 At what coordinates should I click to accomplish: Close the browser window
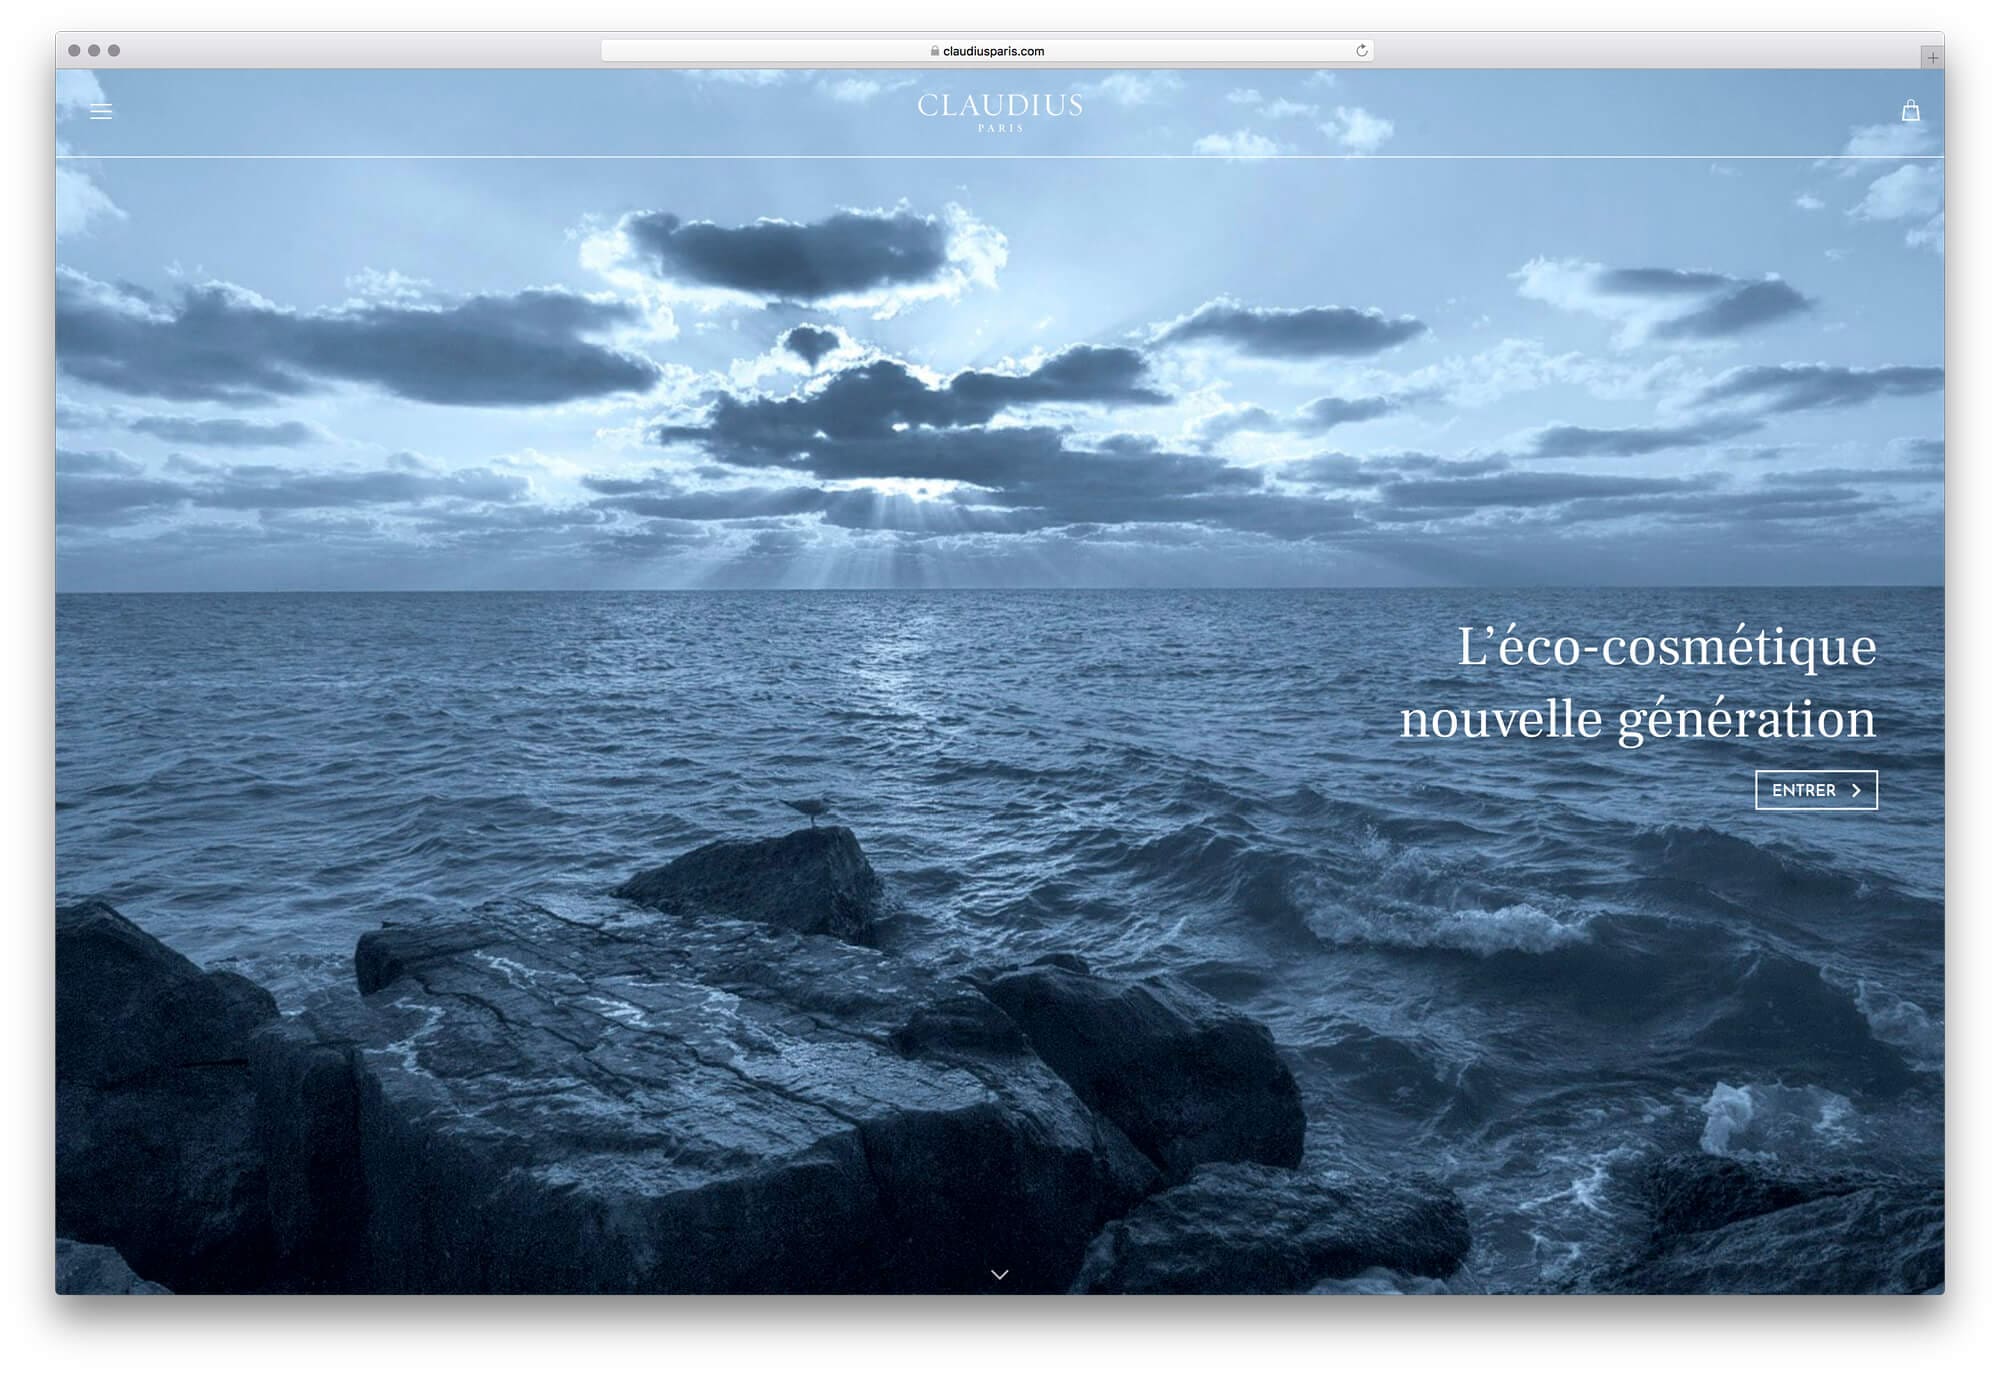tap(74, 50)
